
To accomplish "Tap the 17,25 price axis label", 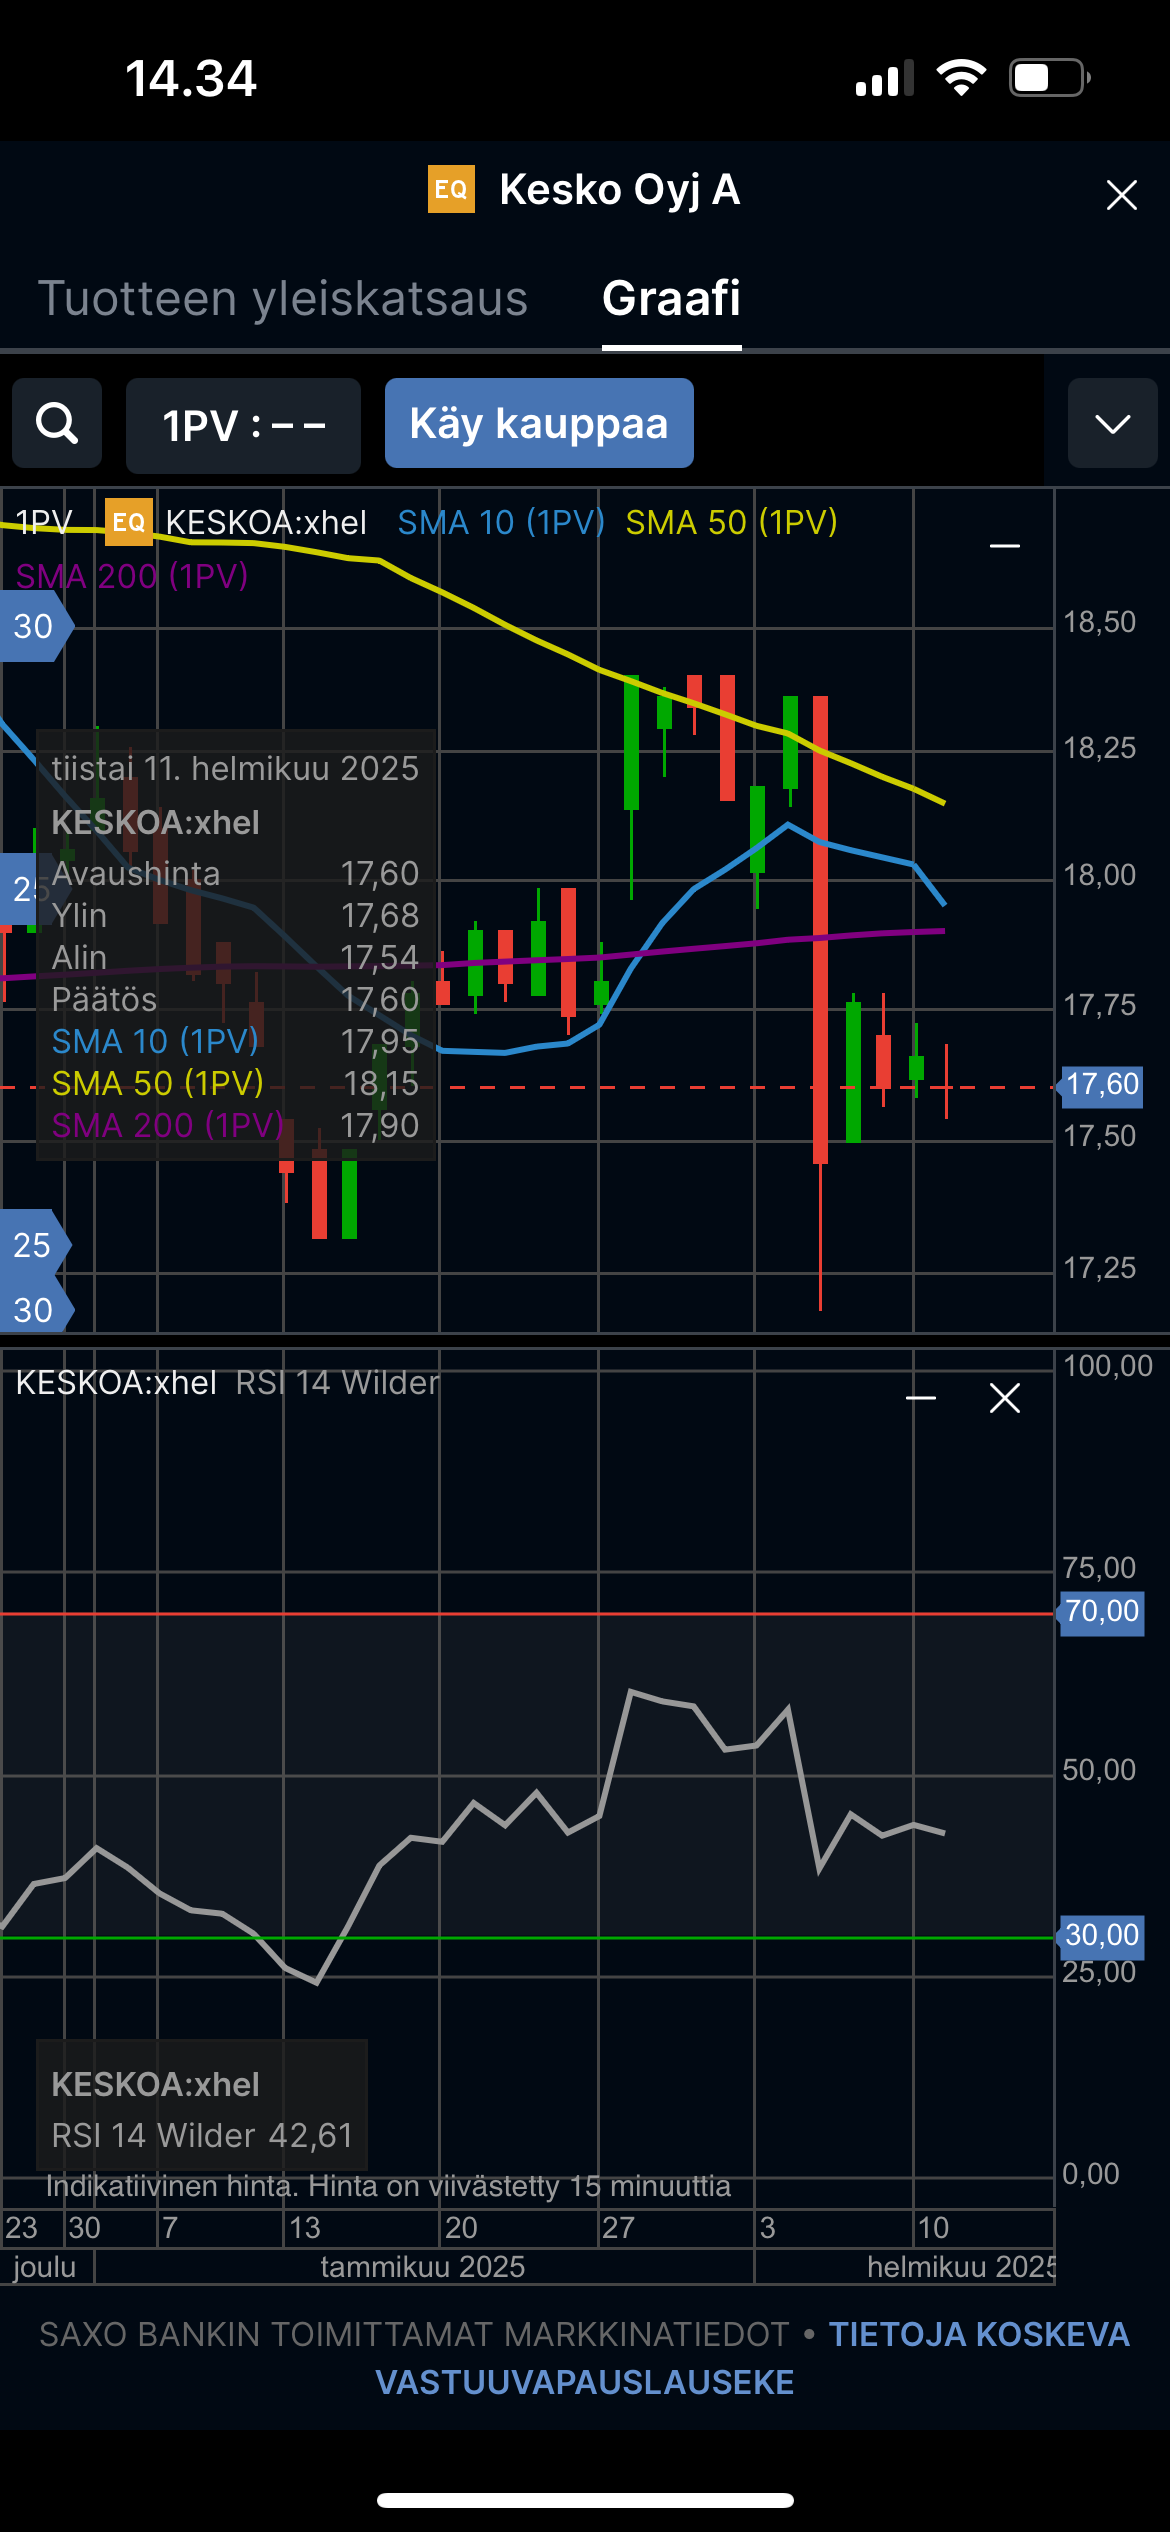I will pos(1099,1268).
